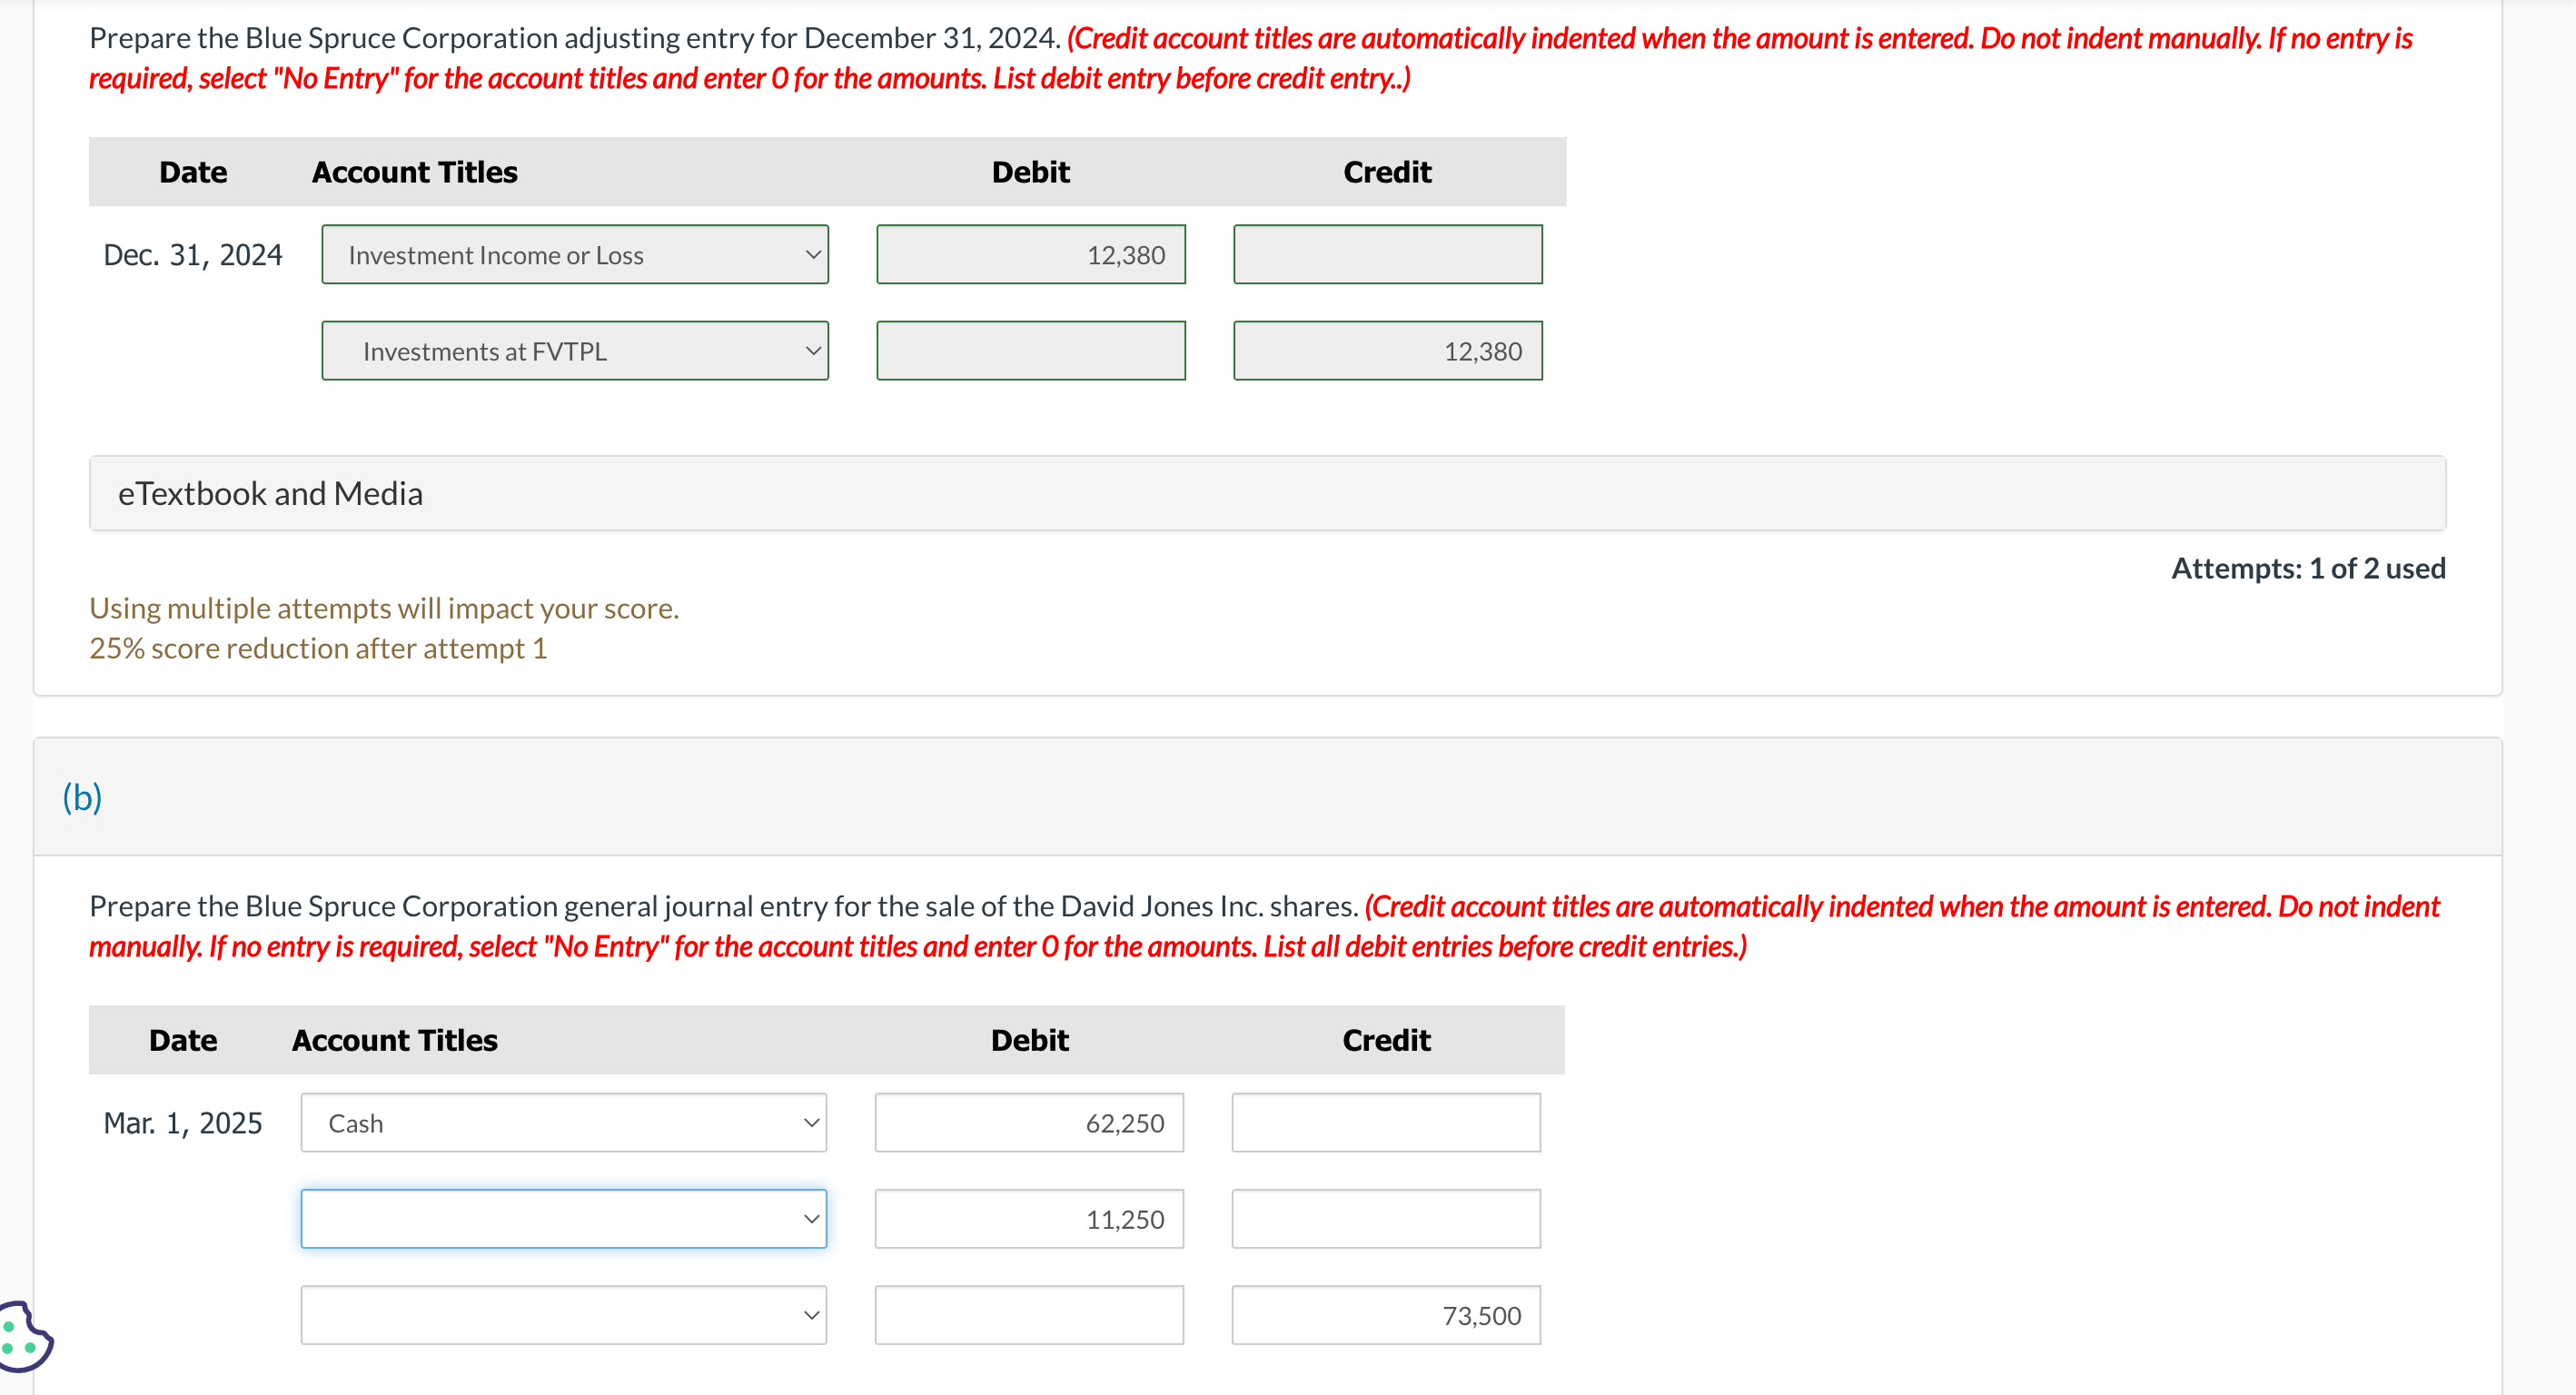
Task: Click the empty debit field beside 73,500
Action: tap(1028, 1315)
